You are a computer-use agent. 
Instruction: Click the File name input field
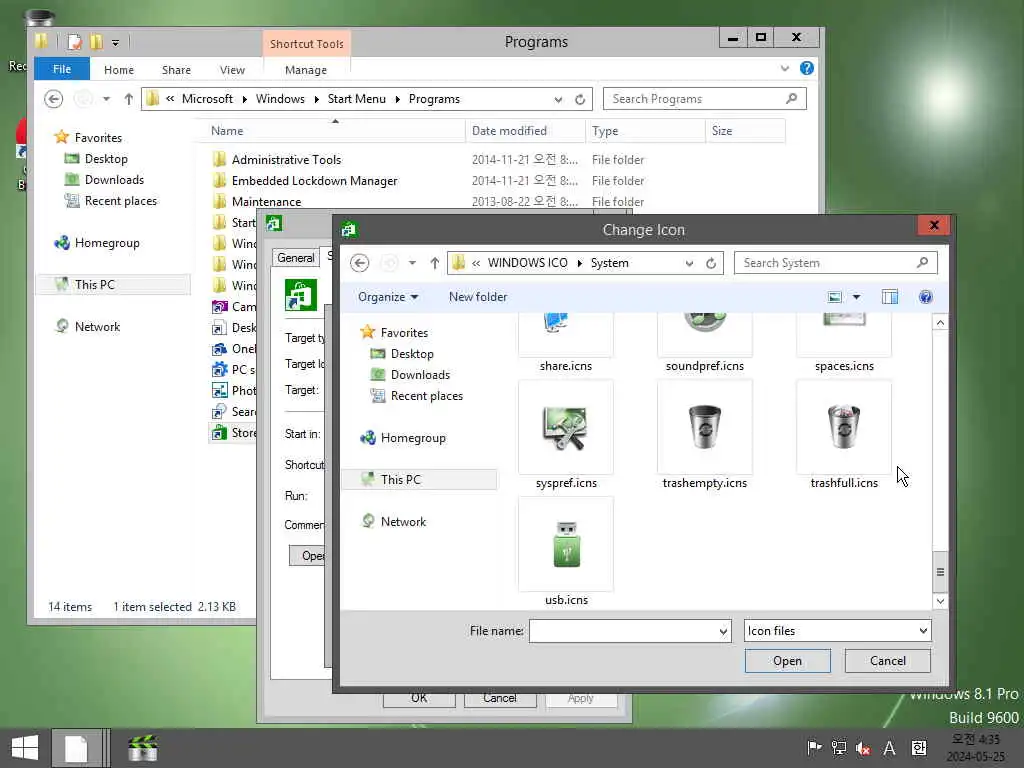pos(624,631)
